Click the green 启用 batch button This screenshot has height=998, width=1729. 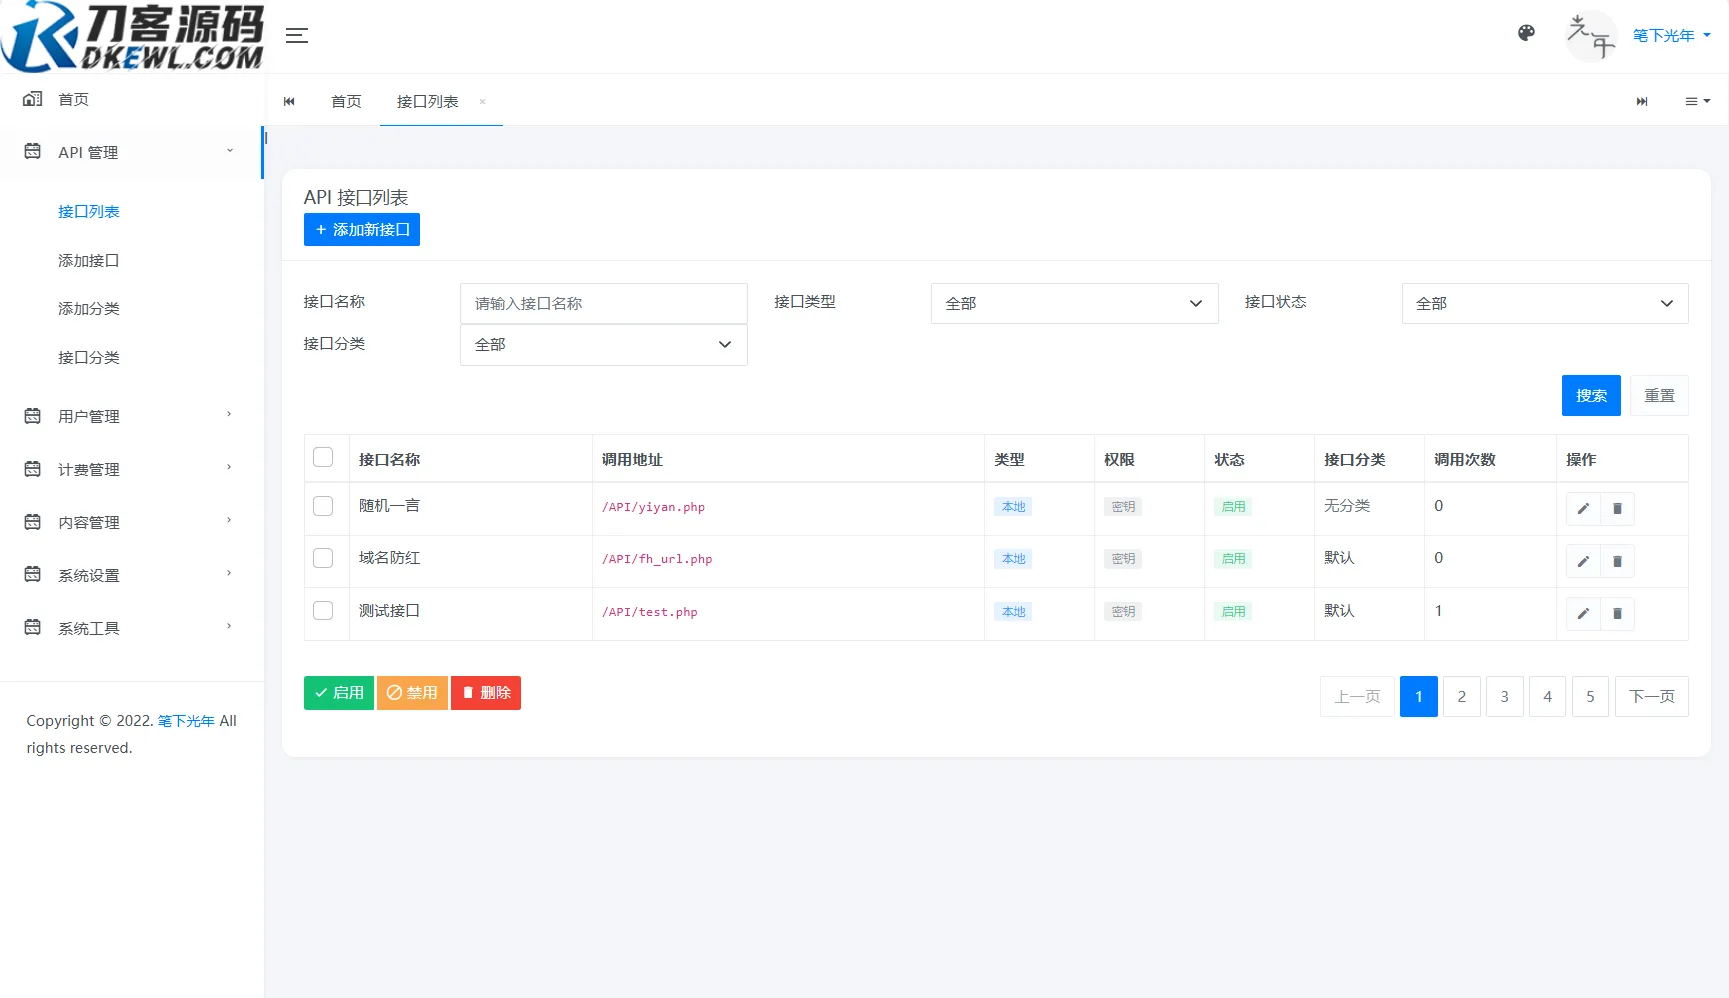(x=338, y=692)
